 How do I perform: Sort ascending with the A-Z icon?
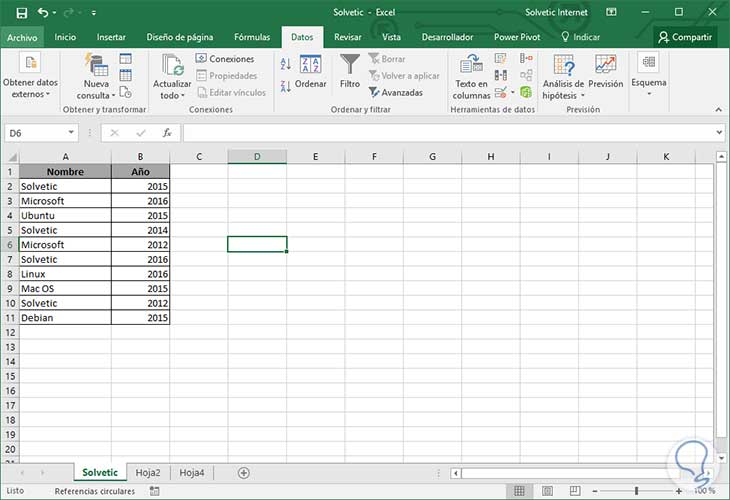286,63
